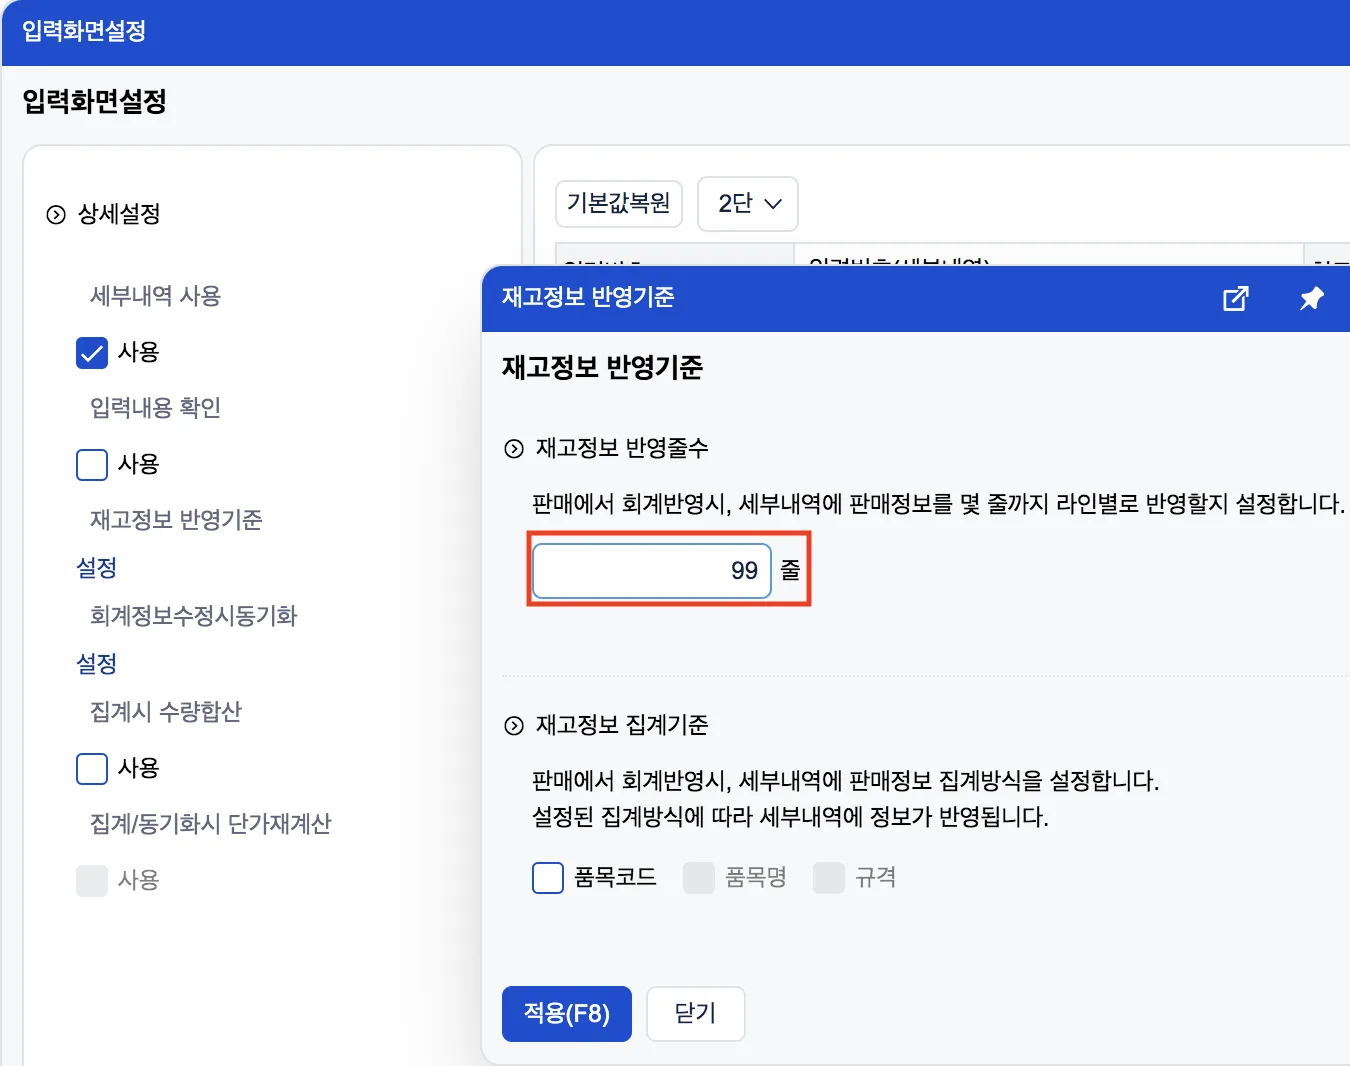1350x1066 pixels.
Task: Click the disabled 규격 checkbox
Action: (x=829, y=878)
